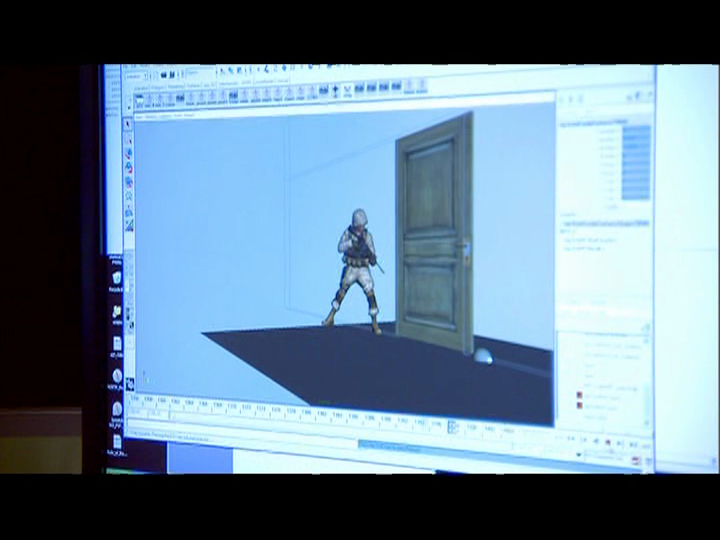
Task: Toggle the red auto-key button near playback controls
Action: (636, 460)
